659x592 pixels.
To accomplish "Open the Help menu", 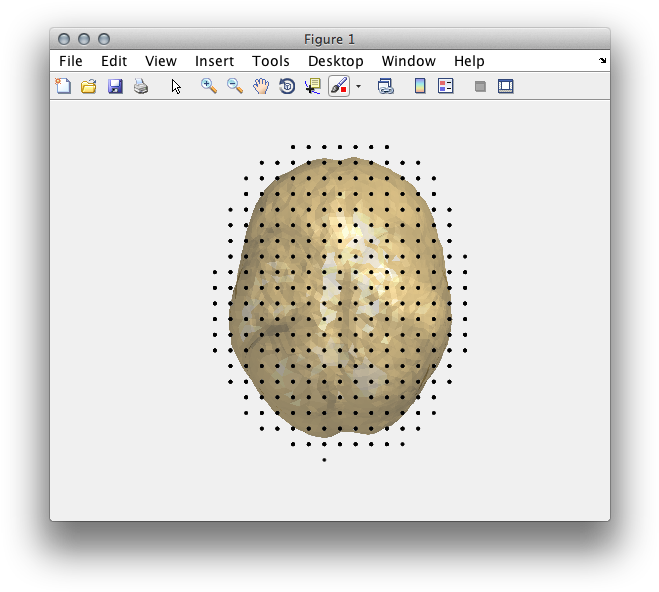I will (x=469, y=61).
